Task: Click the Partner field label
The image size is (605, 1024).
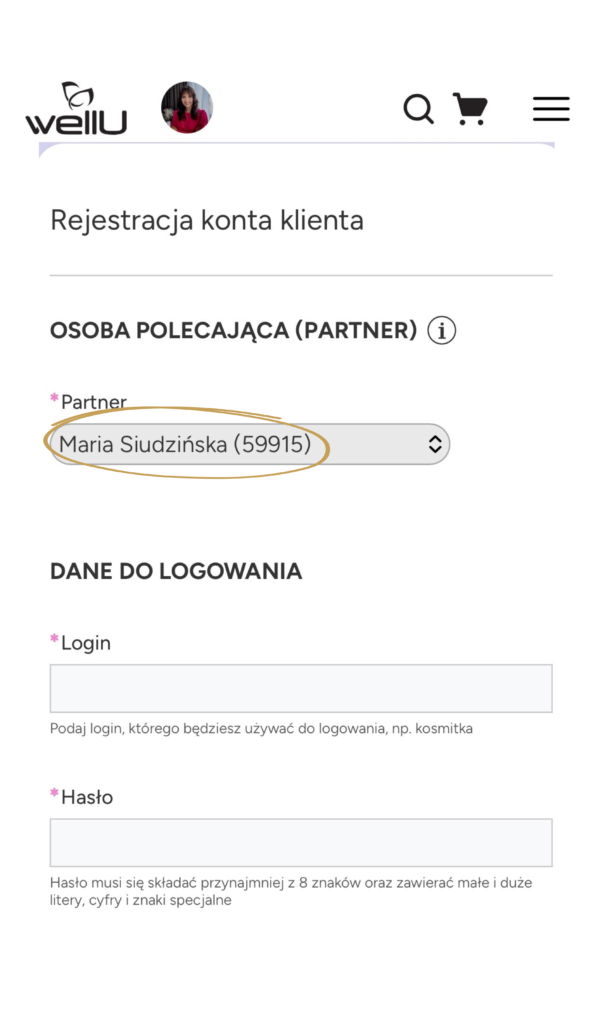Action: 94,402
